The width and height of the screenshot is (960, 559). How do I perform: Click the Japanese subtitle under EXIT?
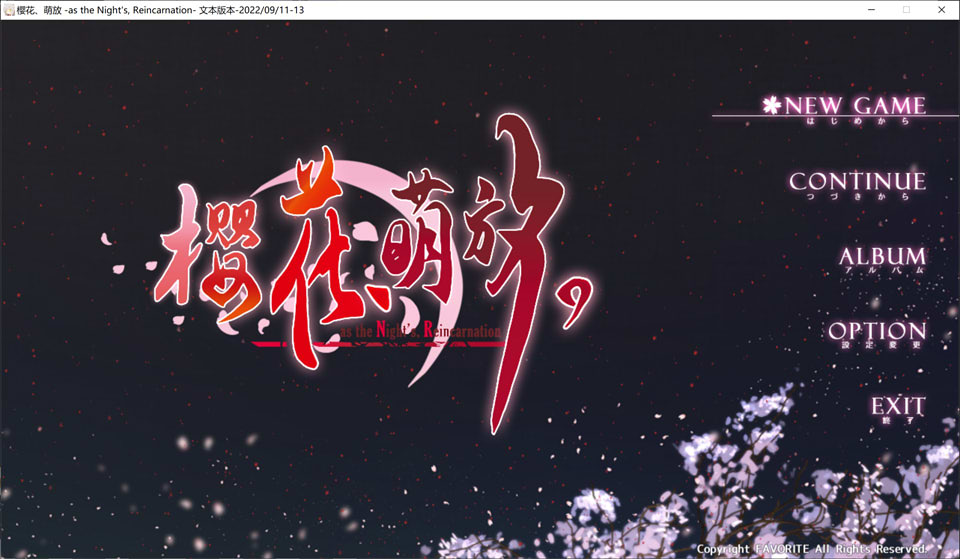(x=897, y=422)
